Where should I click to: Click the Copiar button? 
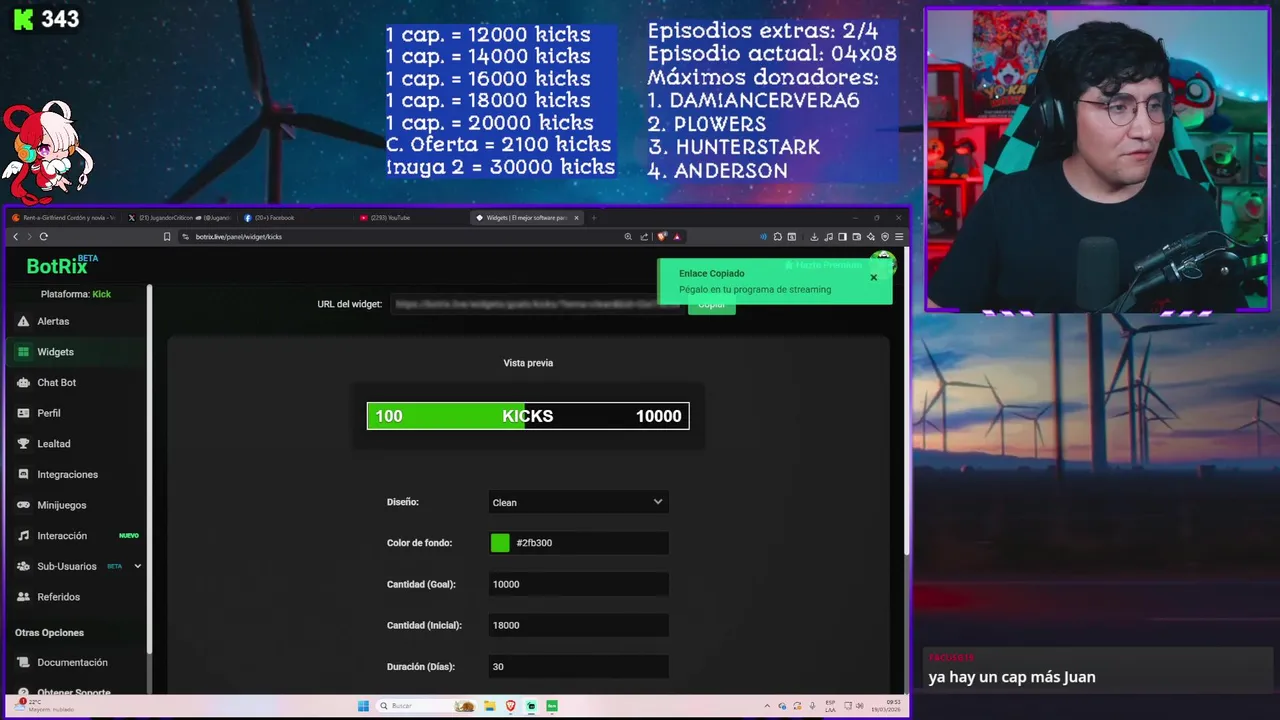712,304
